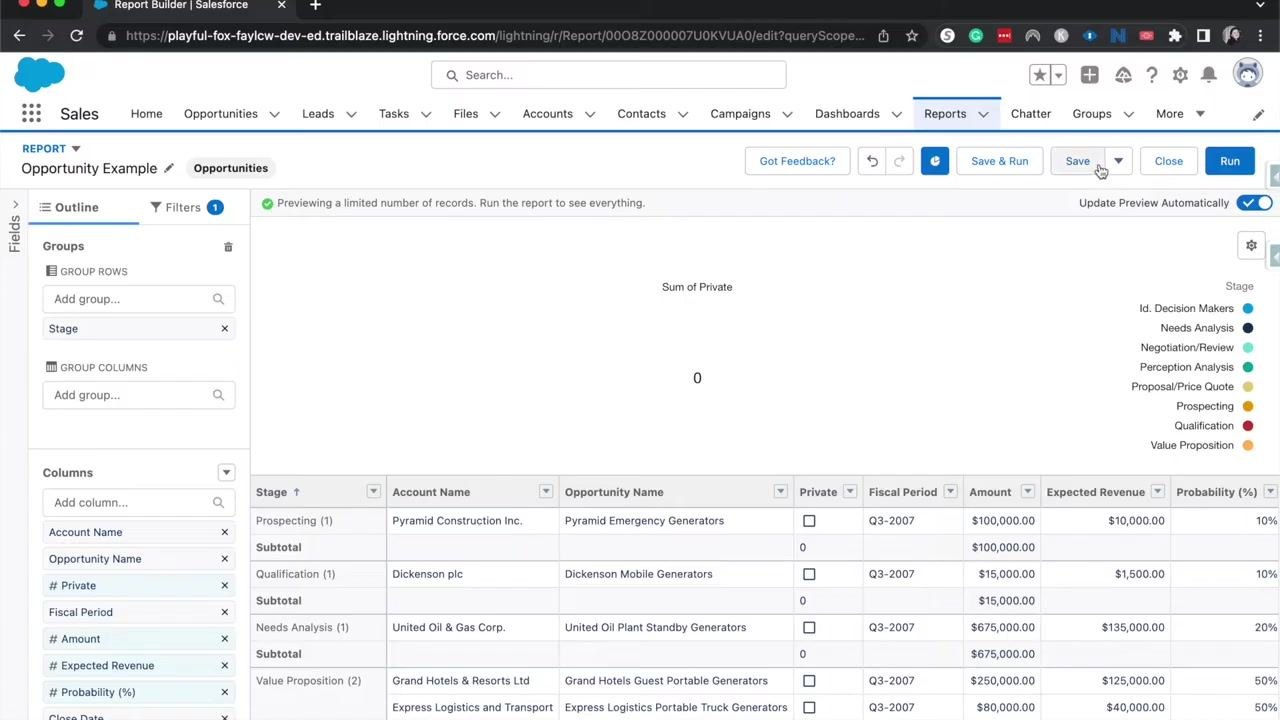
Task: Click the Save & Run button
Action: coord(999,161)
